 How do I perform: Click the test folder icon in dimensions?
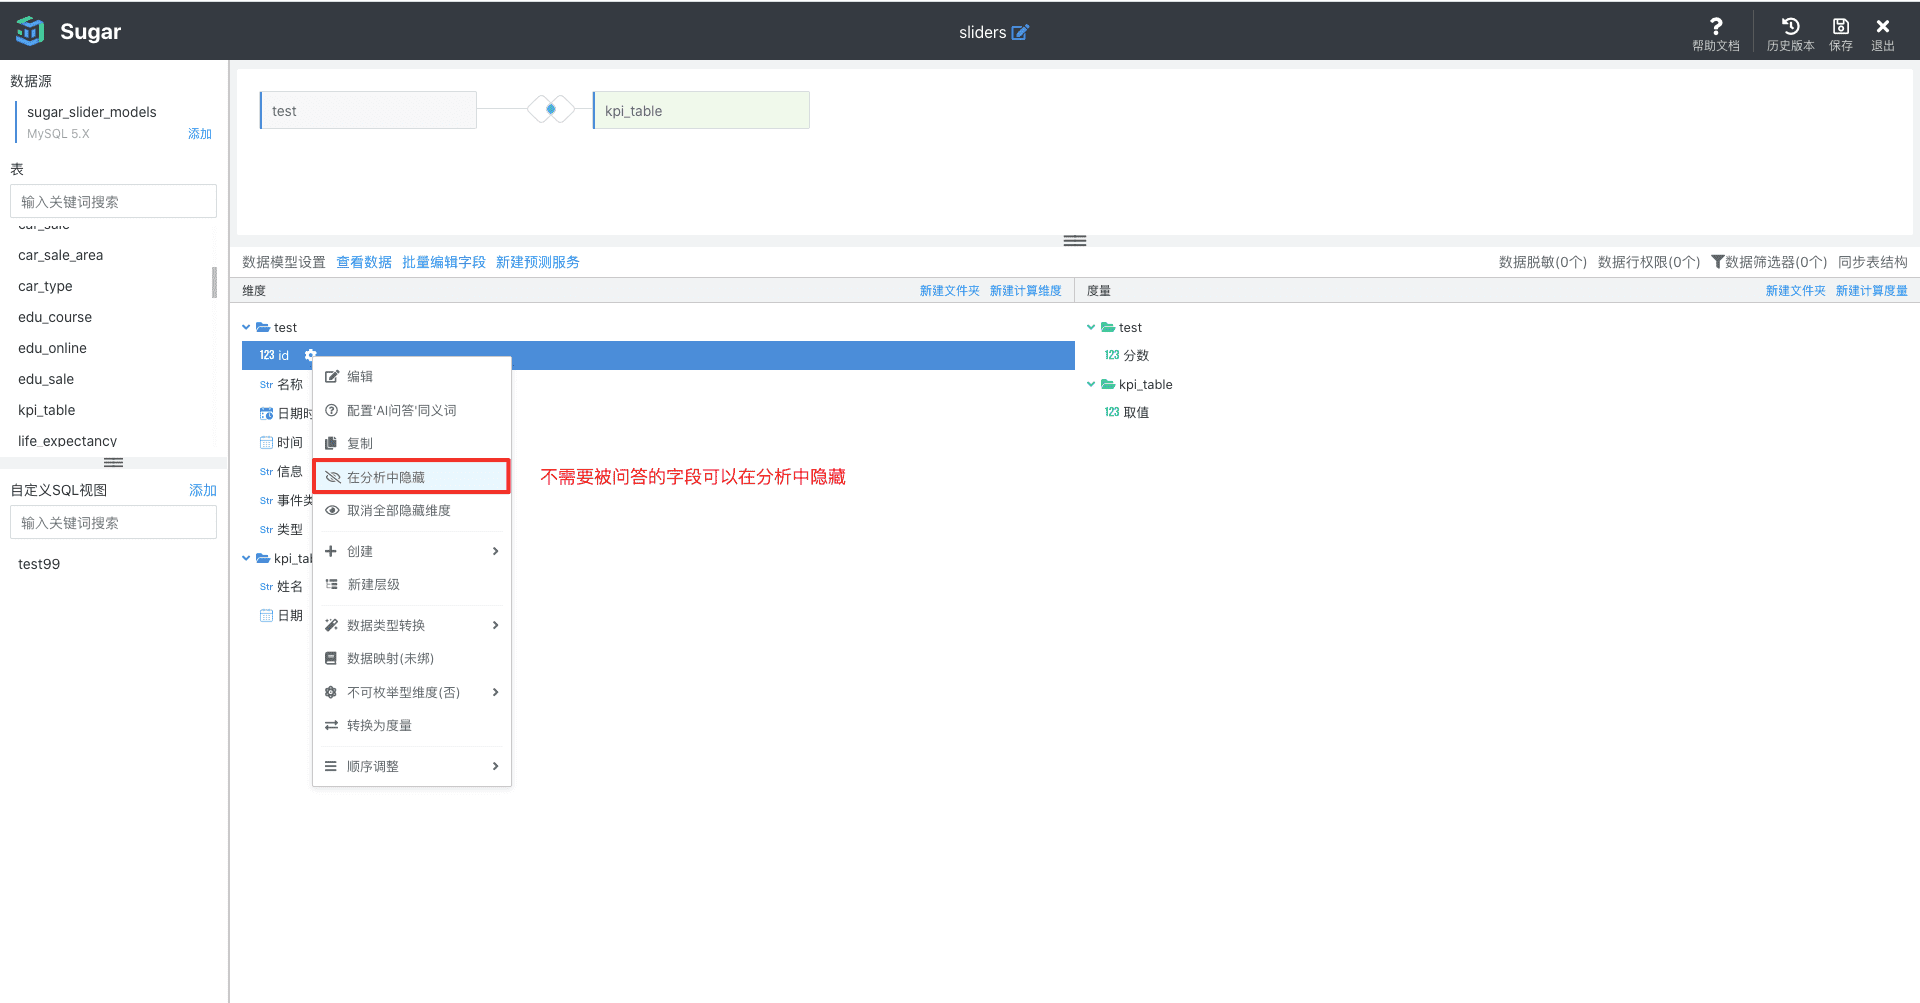pyautogui.click(x=263, y=327)
